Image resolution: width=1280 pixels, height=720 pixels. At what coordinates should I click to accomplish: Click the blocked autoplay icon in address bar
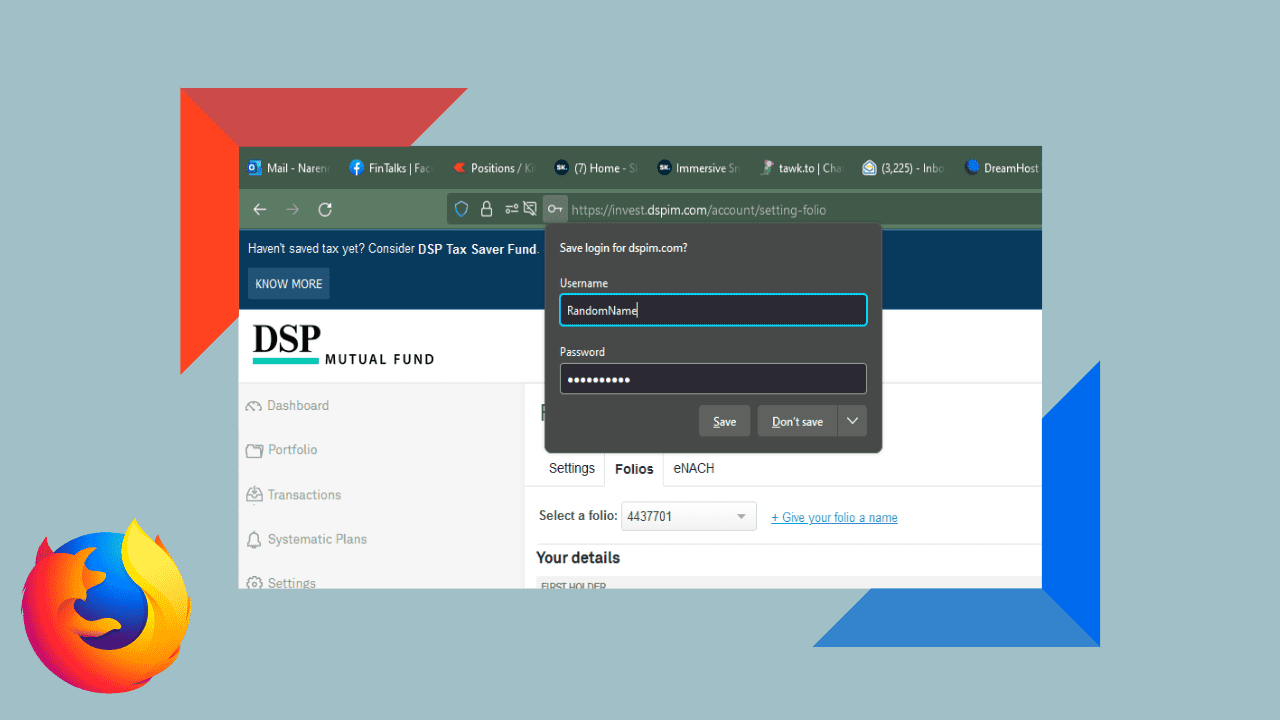[x=530, y=209]
